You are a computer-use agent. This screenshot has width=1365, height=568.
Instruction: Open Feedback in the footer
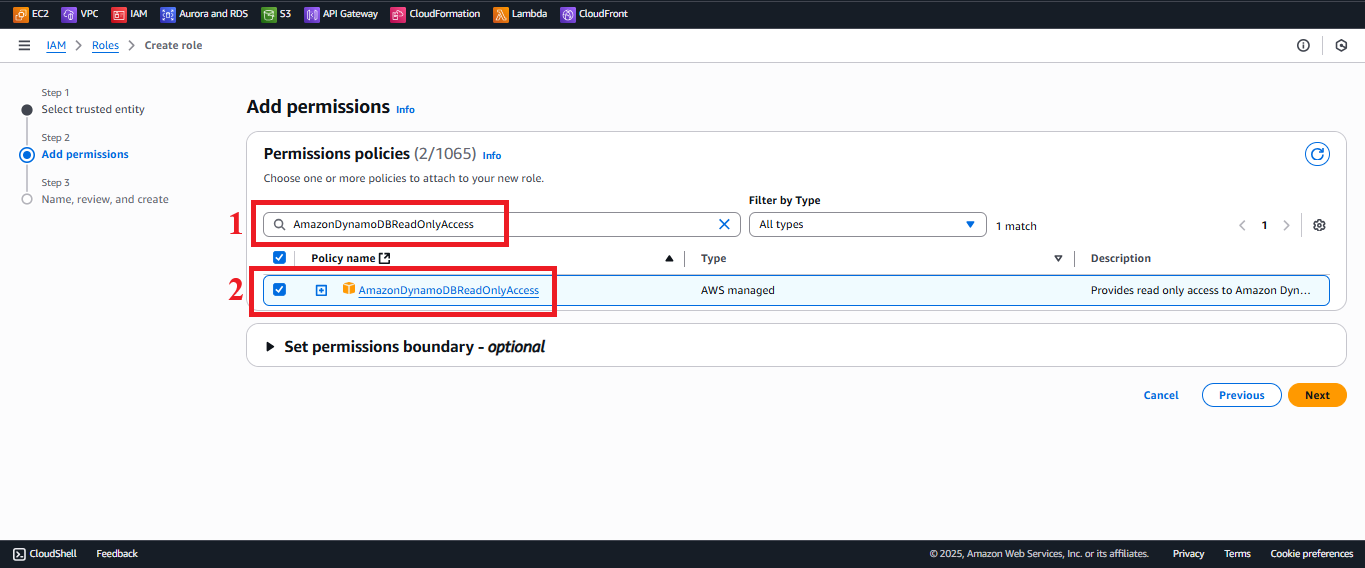point(117,553)
